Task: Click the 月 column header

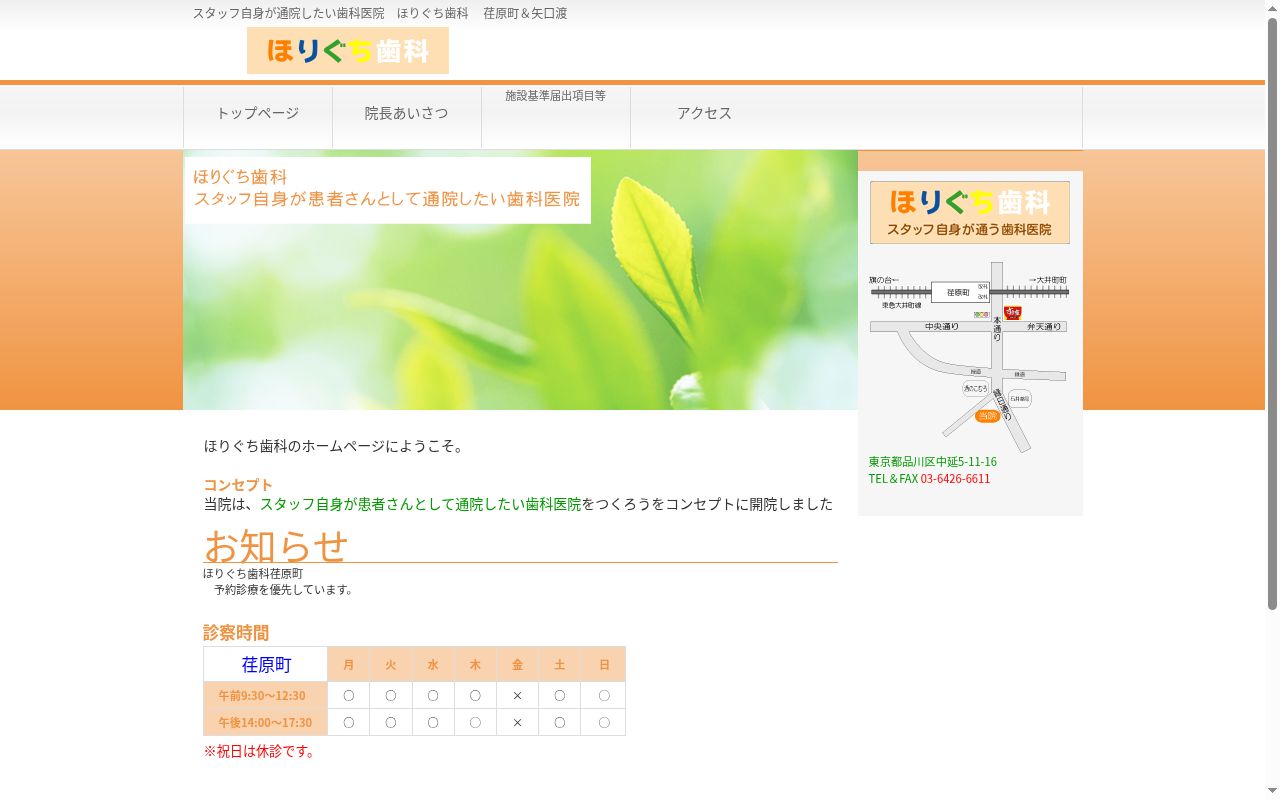Action: (349, 665)
